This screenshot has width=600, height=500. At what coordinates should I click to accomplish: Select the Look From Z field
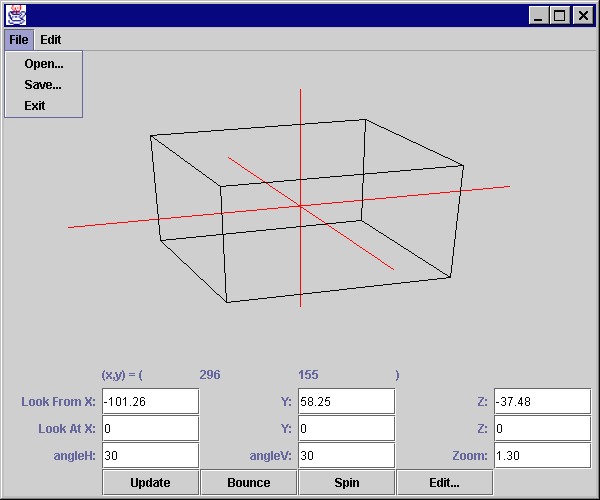(542, 401)
